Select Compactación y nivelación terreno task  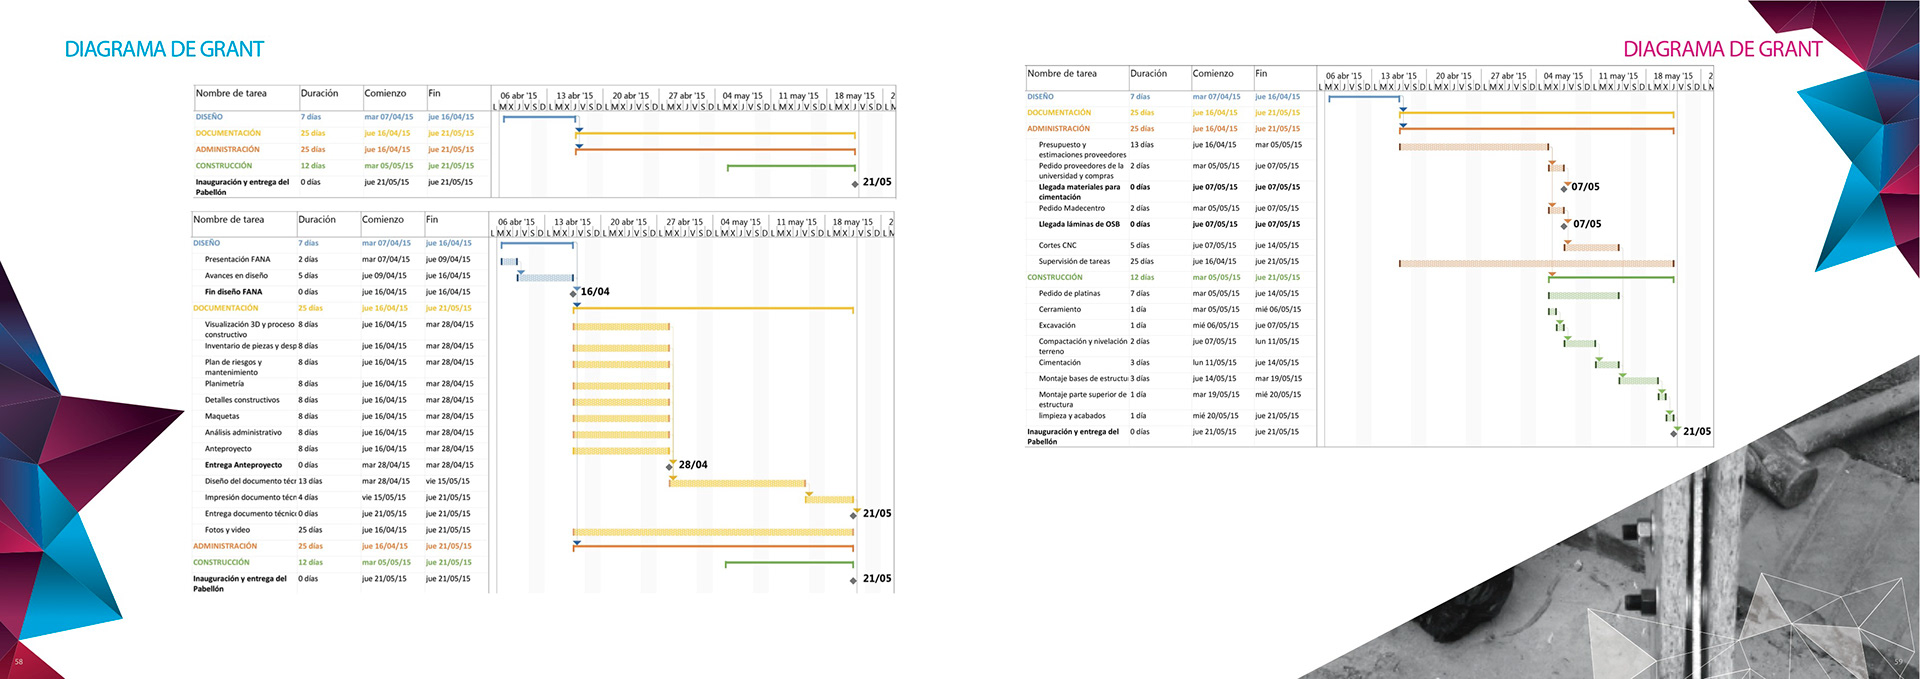click(1083, 346)
